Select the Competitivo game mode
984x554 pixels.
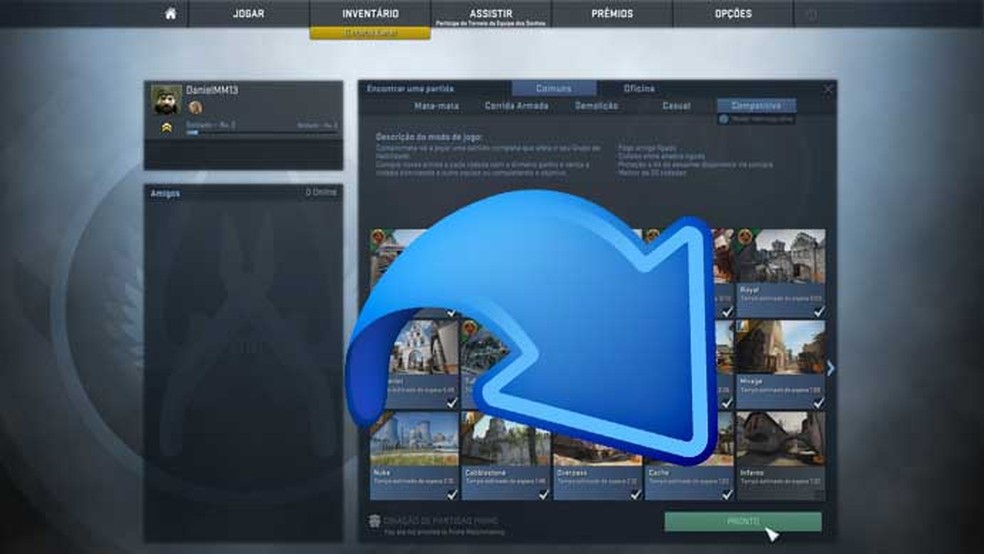(756, 106)
